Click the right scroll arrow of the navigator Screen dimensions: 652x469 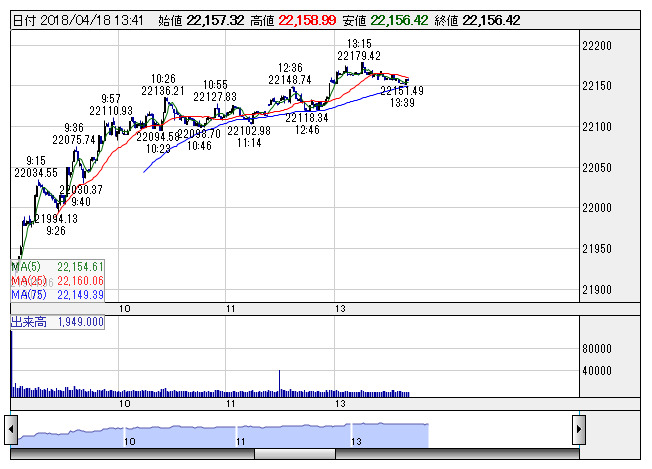click(x=579, y=430)
